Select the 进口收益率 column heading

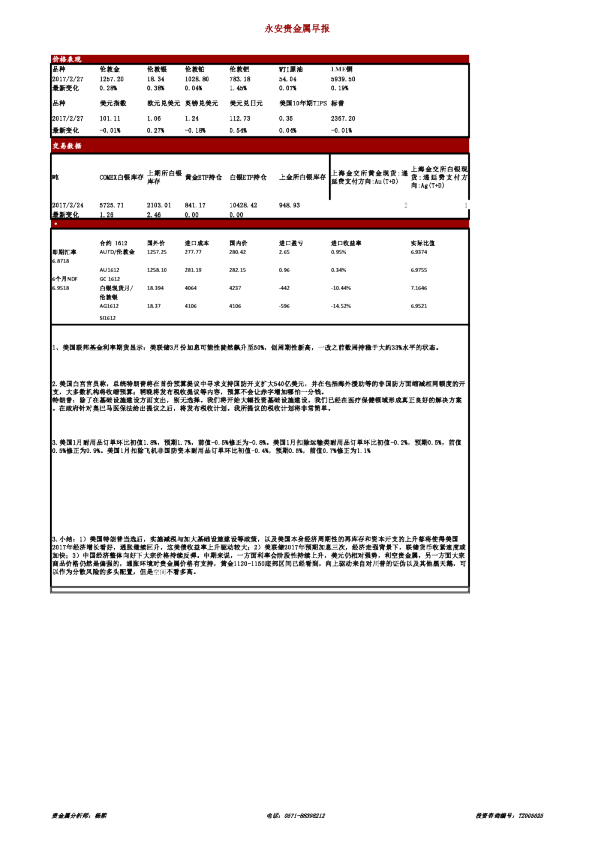click(x=346, y=243)
